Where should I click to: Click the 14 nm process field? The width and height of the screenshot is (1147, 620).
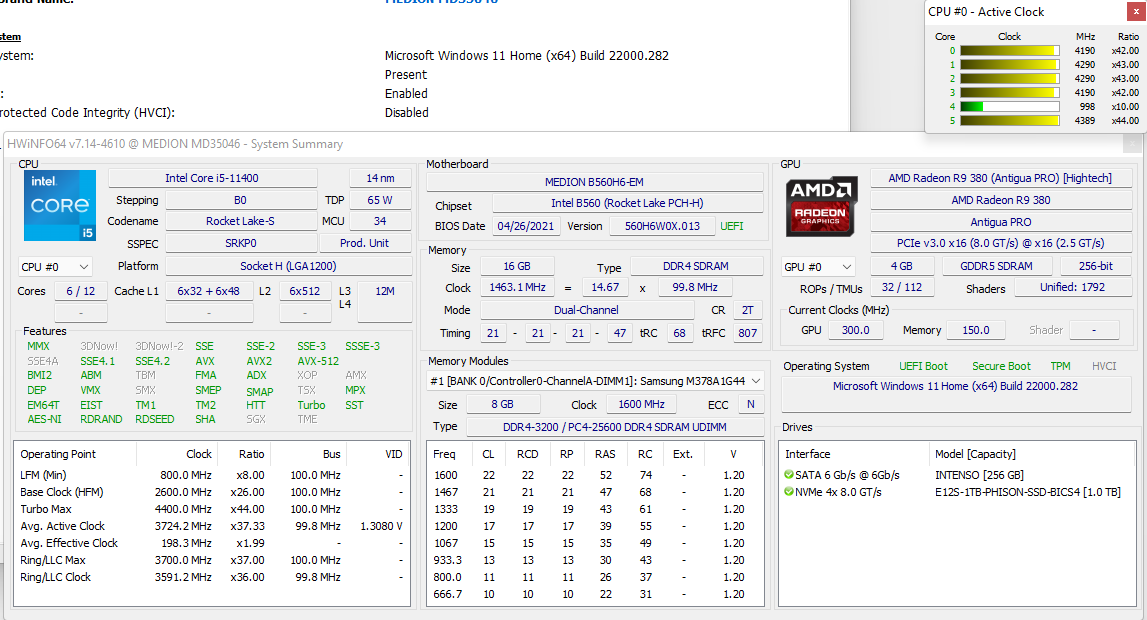pos(380,178)
